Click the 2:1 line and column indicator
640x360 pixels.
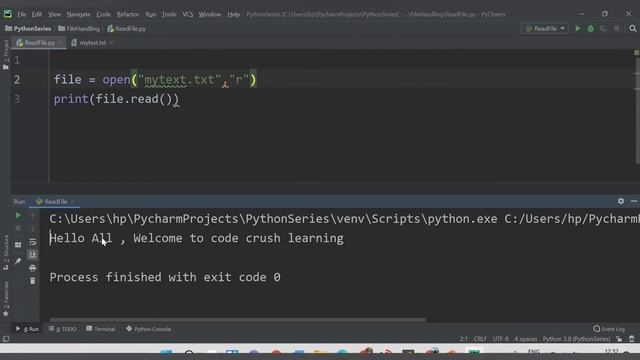[x=464, y=339]
